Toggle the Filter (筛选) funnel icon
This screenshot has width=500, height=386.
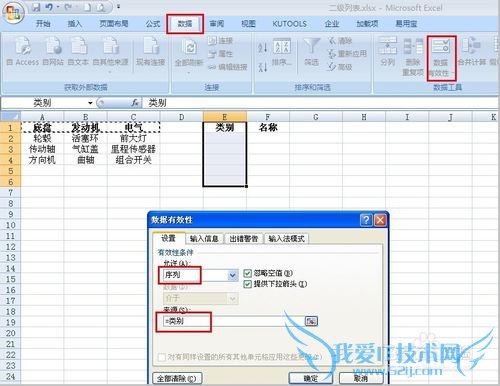(311, 52)
